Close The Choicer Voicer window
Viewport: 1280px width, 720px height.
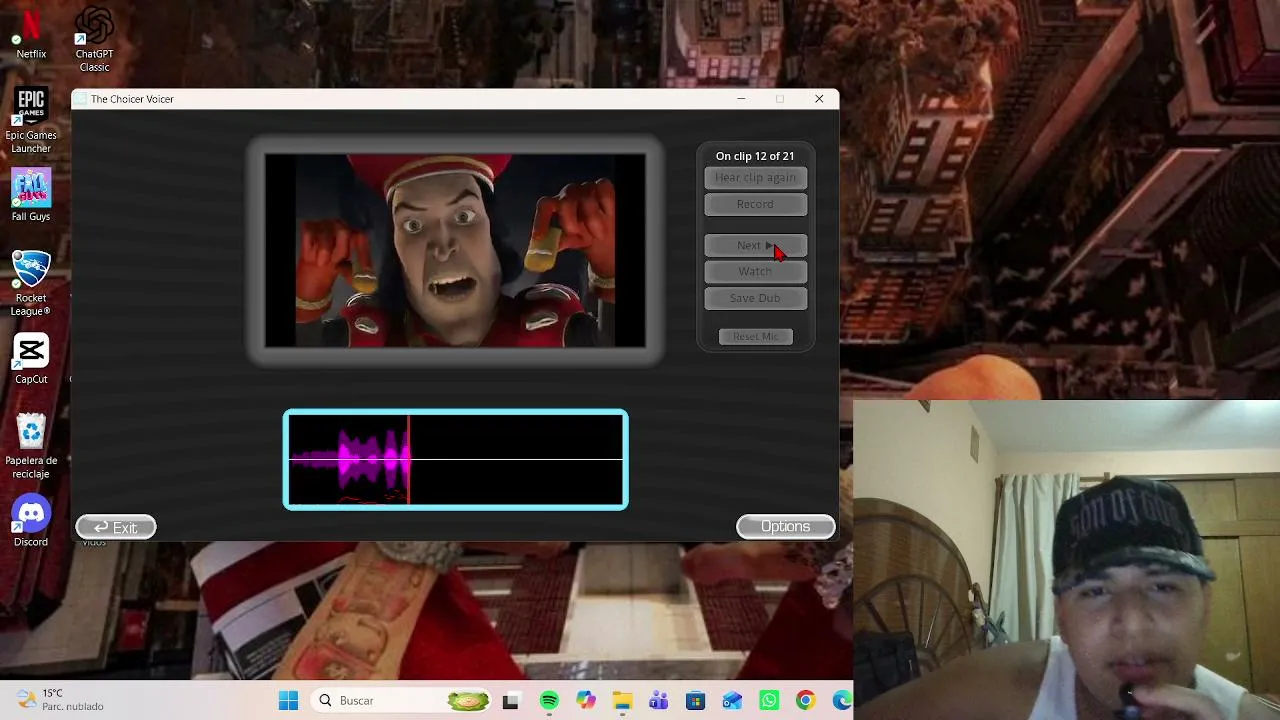pos(819,99)
